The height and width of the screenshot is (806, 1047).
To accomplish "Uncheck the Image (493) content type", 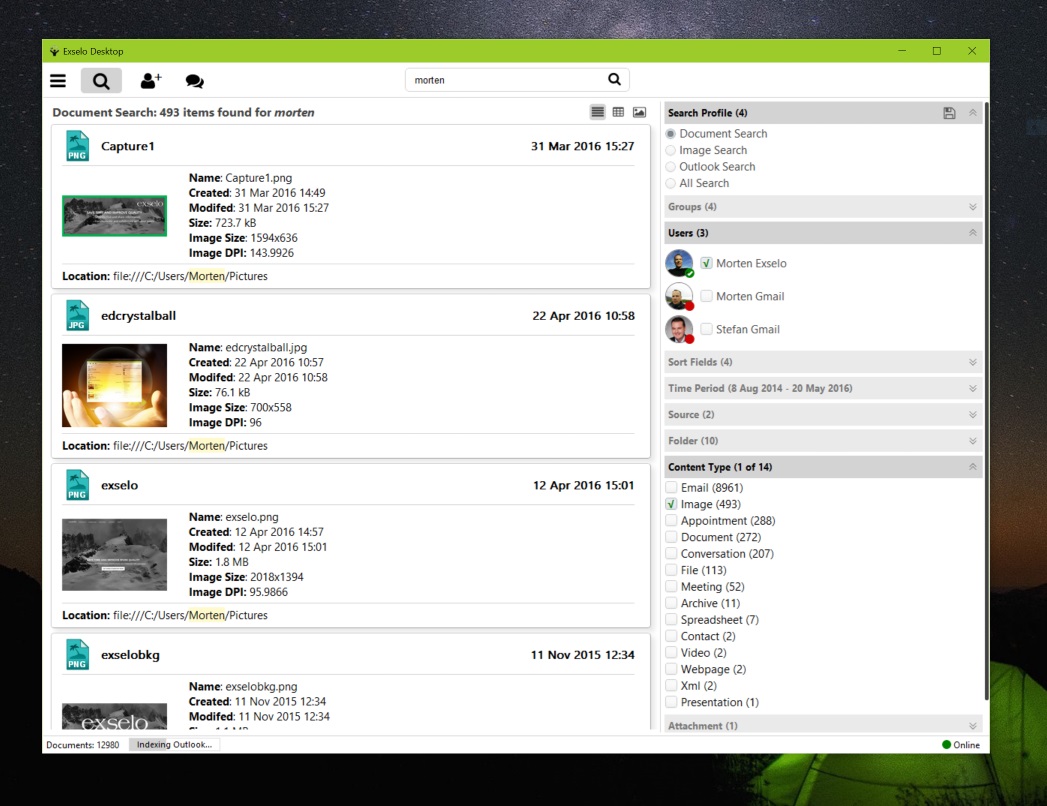I will point(671,504).
